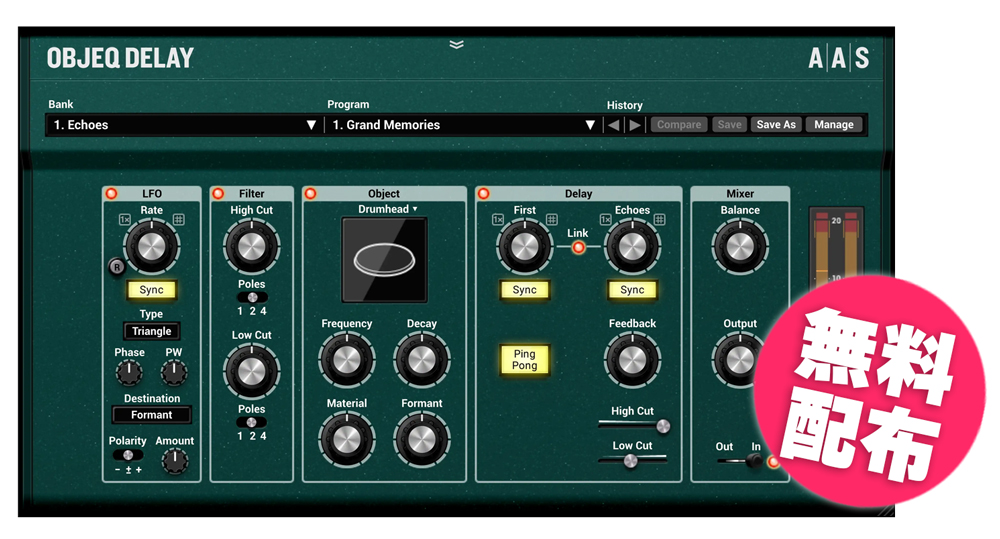Click the Manage button

(x=833, y=125)
